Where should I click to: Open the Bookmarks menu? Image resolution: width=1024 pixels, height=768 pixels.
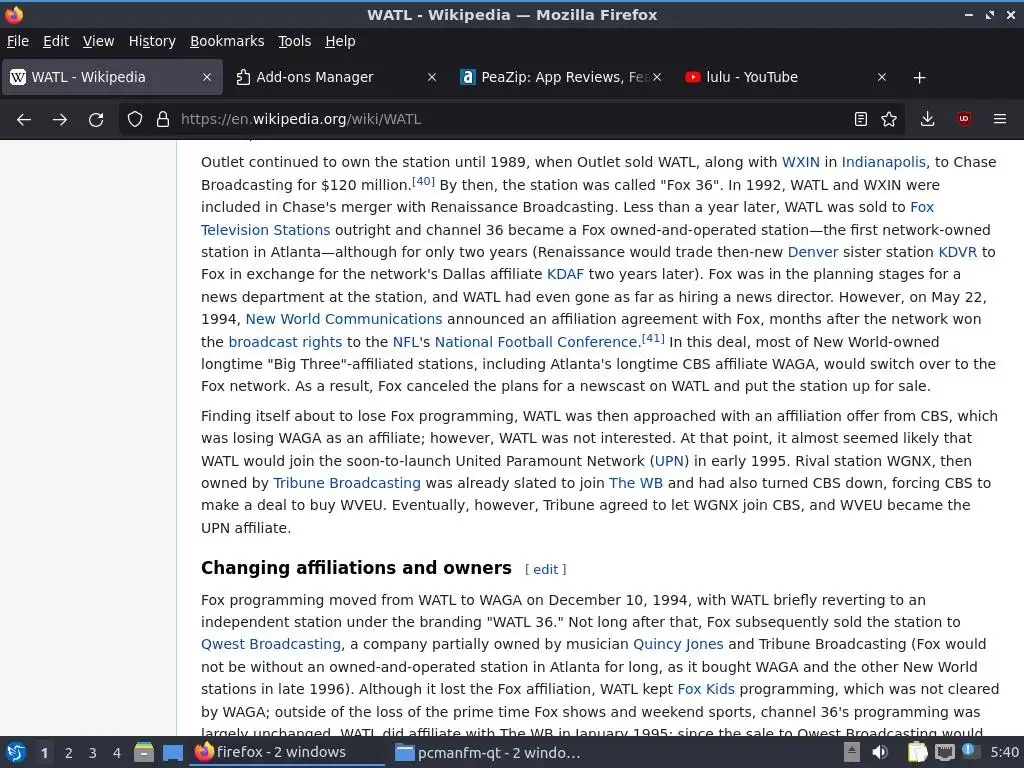[x=227, y=41]
